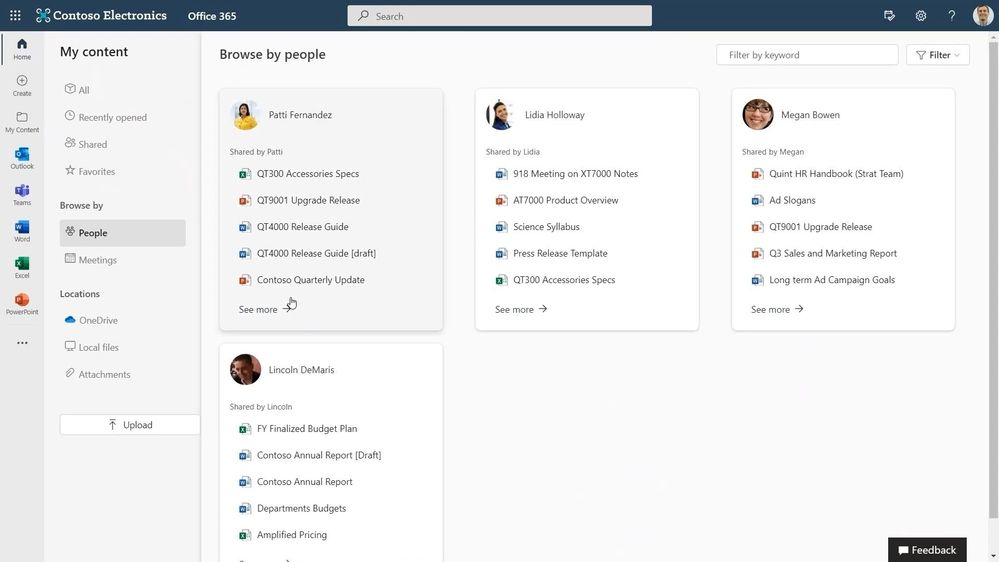The width and height of the screenshot is (999, 562).
Task: Click the Office 365 header link
Action: (212, 16)
